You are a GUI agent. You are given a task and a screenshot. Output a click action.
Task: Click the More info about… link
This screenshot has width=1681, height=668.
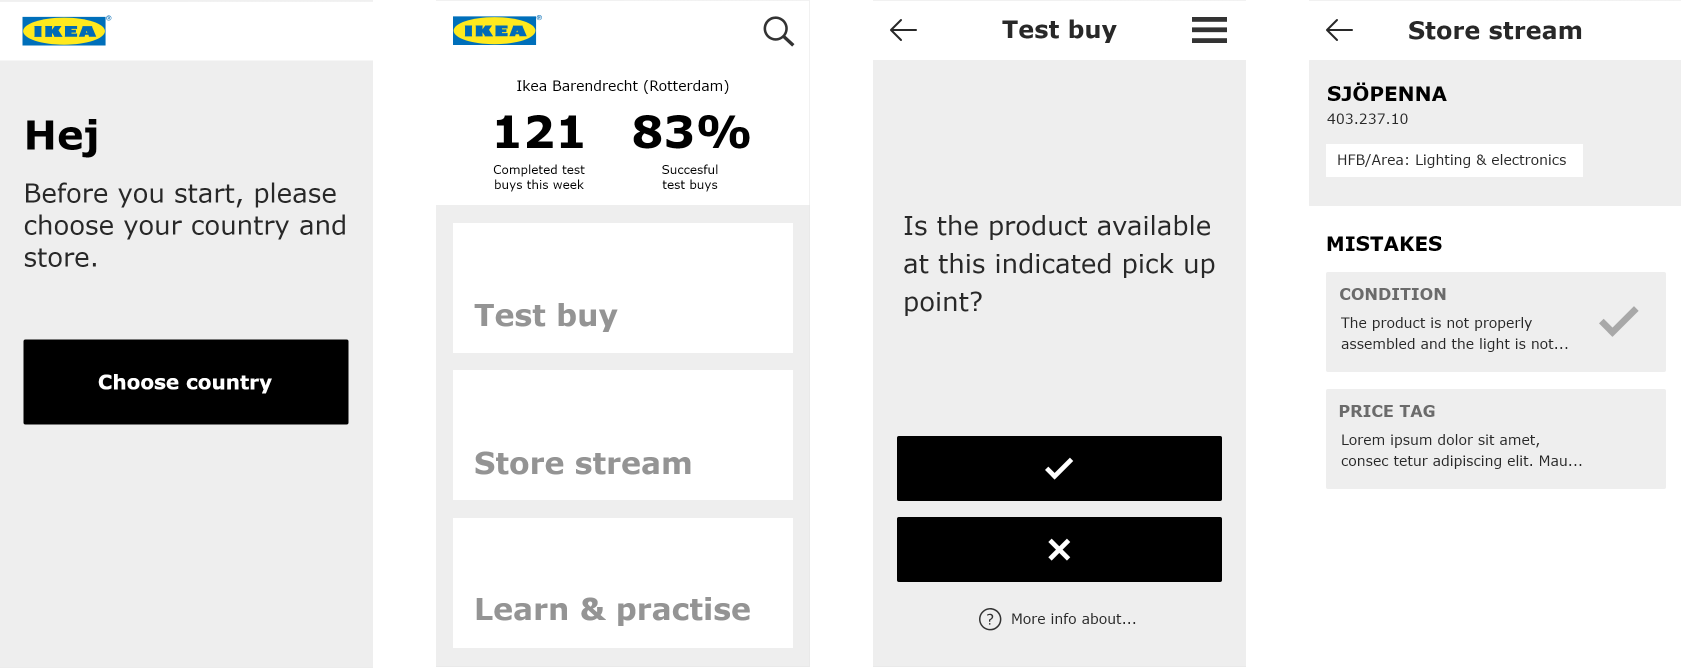(1073, 619)
